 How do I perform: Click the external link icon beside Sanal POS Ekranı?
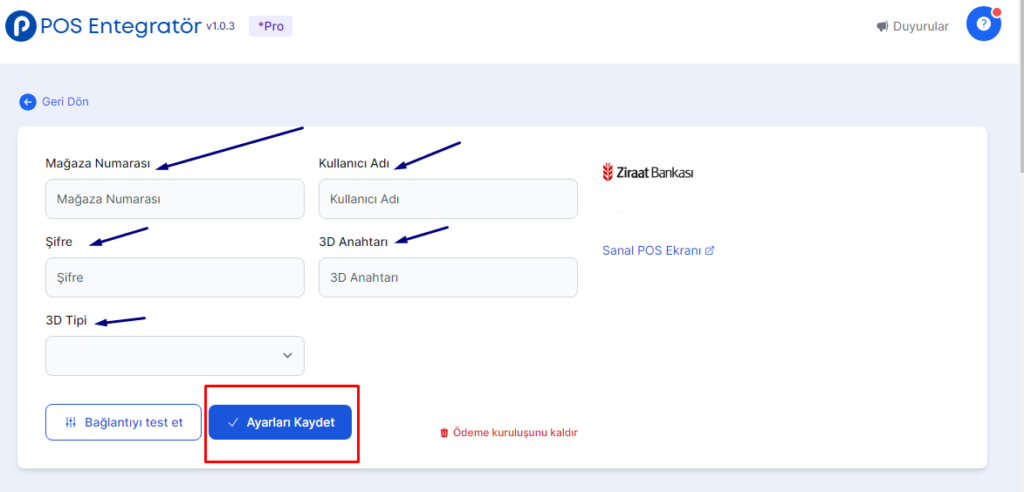point(710,250)
